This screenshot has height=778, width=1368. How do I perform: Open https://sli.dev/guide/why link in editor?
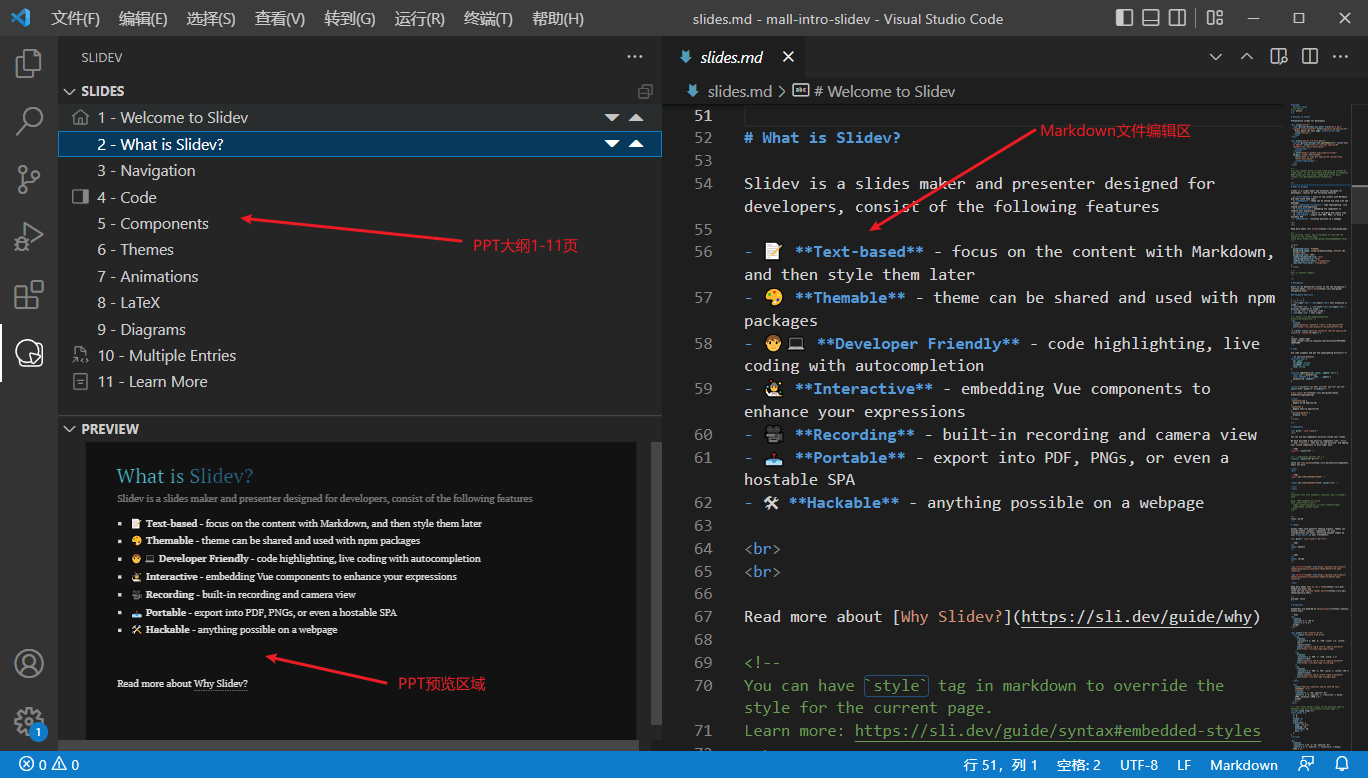1136,617
